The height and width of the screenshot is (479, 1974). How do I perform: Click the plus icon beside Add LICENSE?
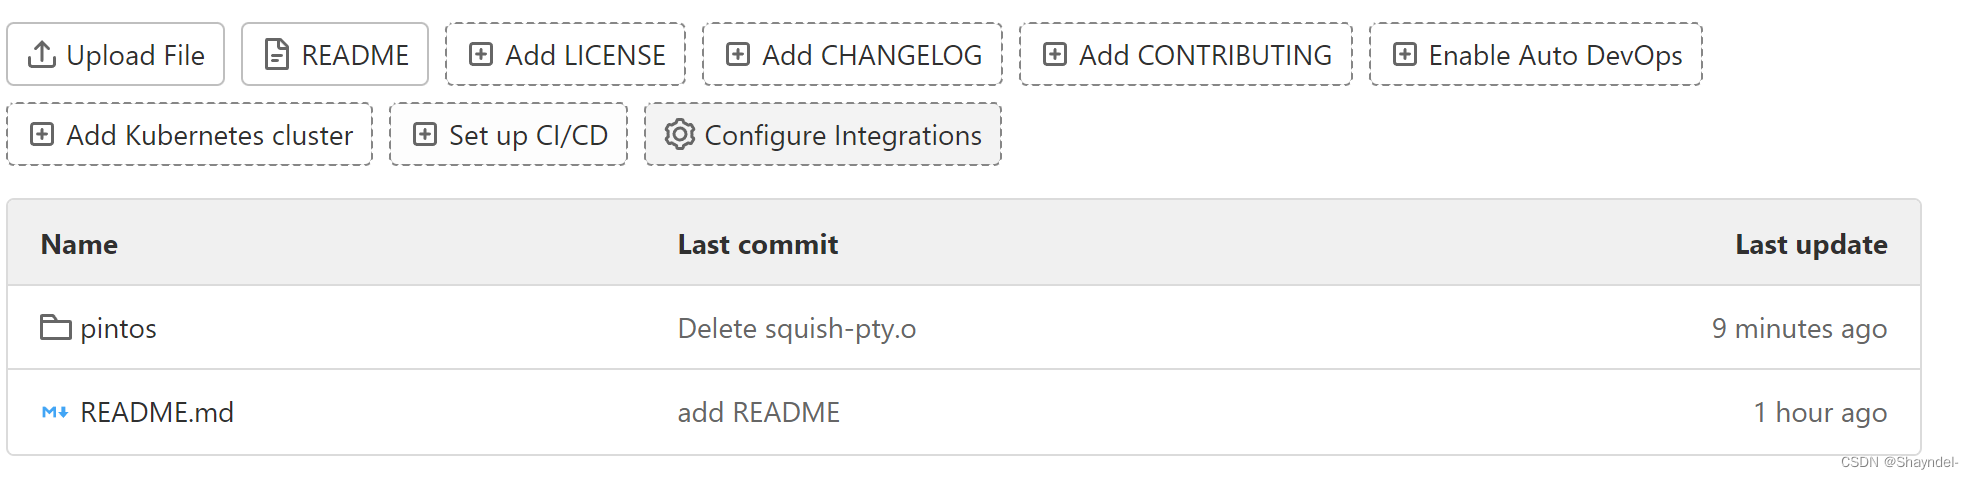481,54
